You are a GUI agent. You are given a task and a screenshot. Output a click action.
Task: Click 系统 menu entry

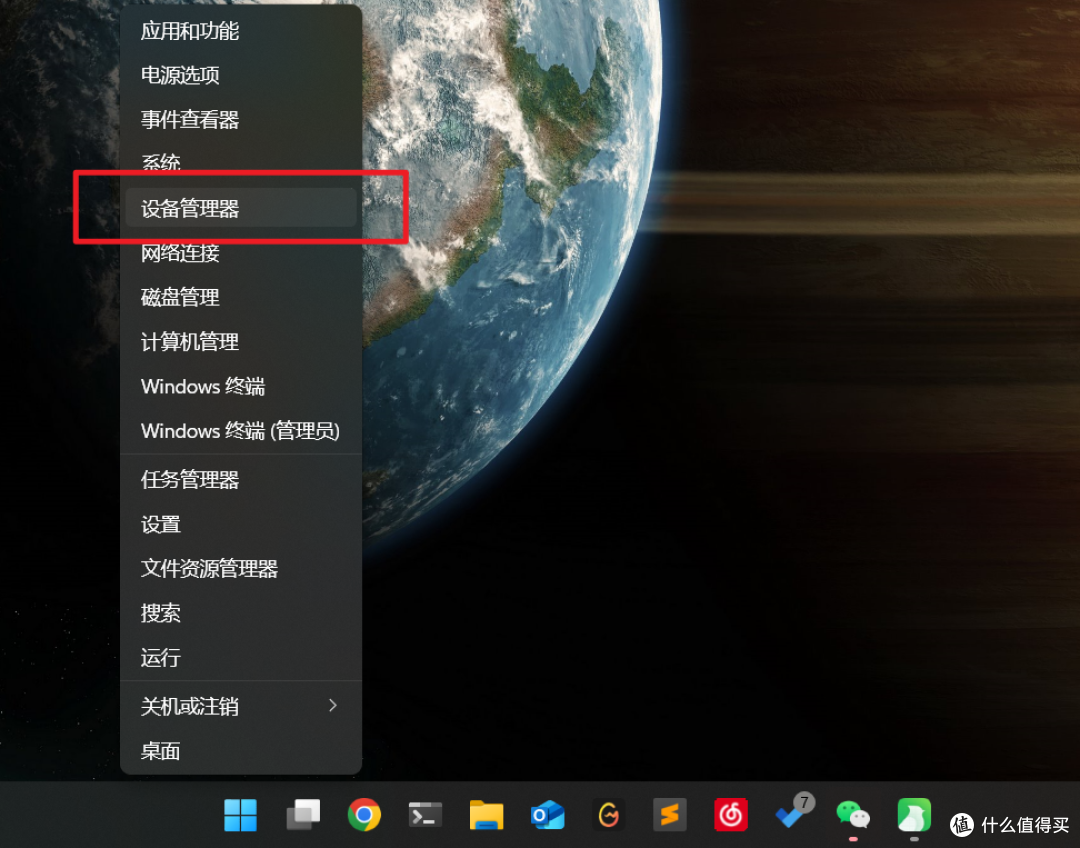[241, 164]
